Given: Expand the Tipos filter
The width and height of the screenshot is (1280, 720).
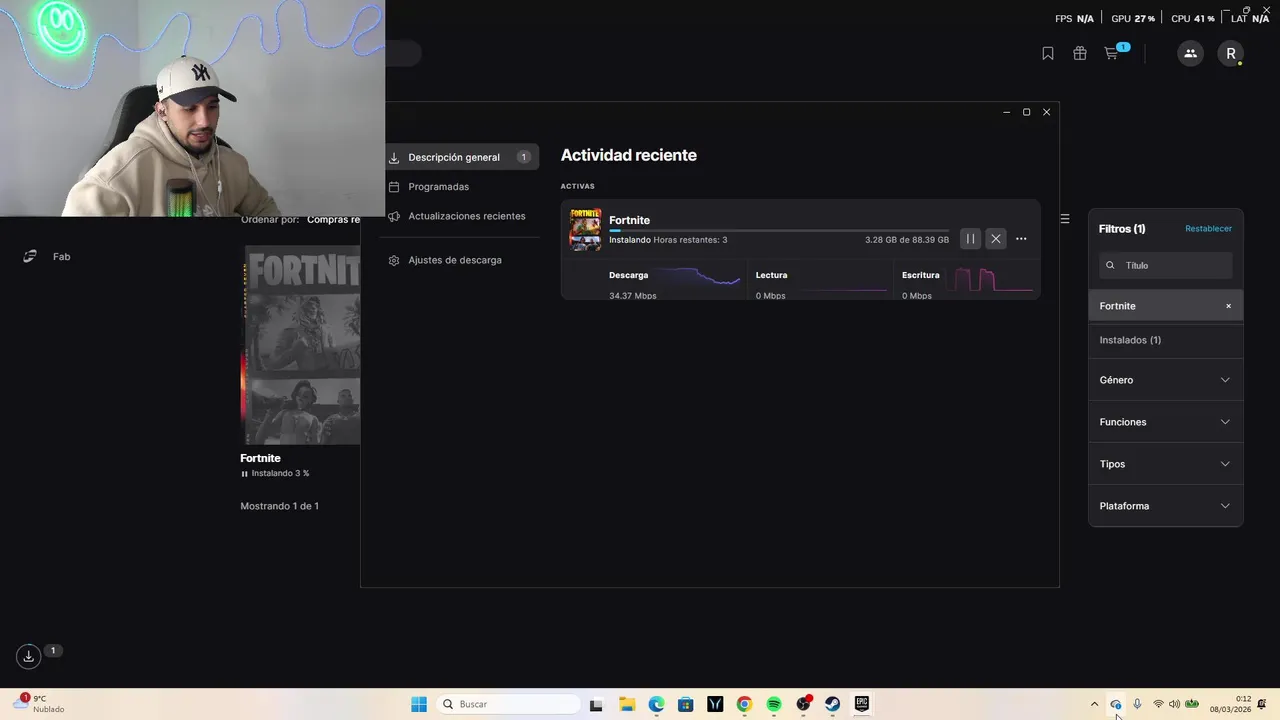Looking at the screenshot, I should [x=1166, y=464].
